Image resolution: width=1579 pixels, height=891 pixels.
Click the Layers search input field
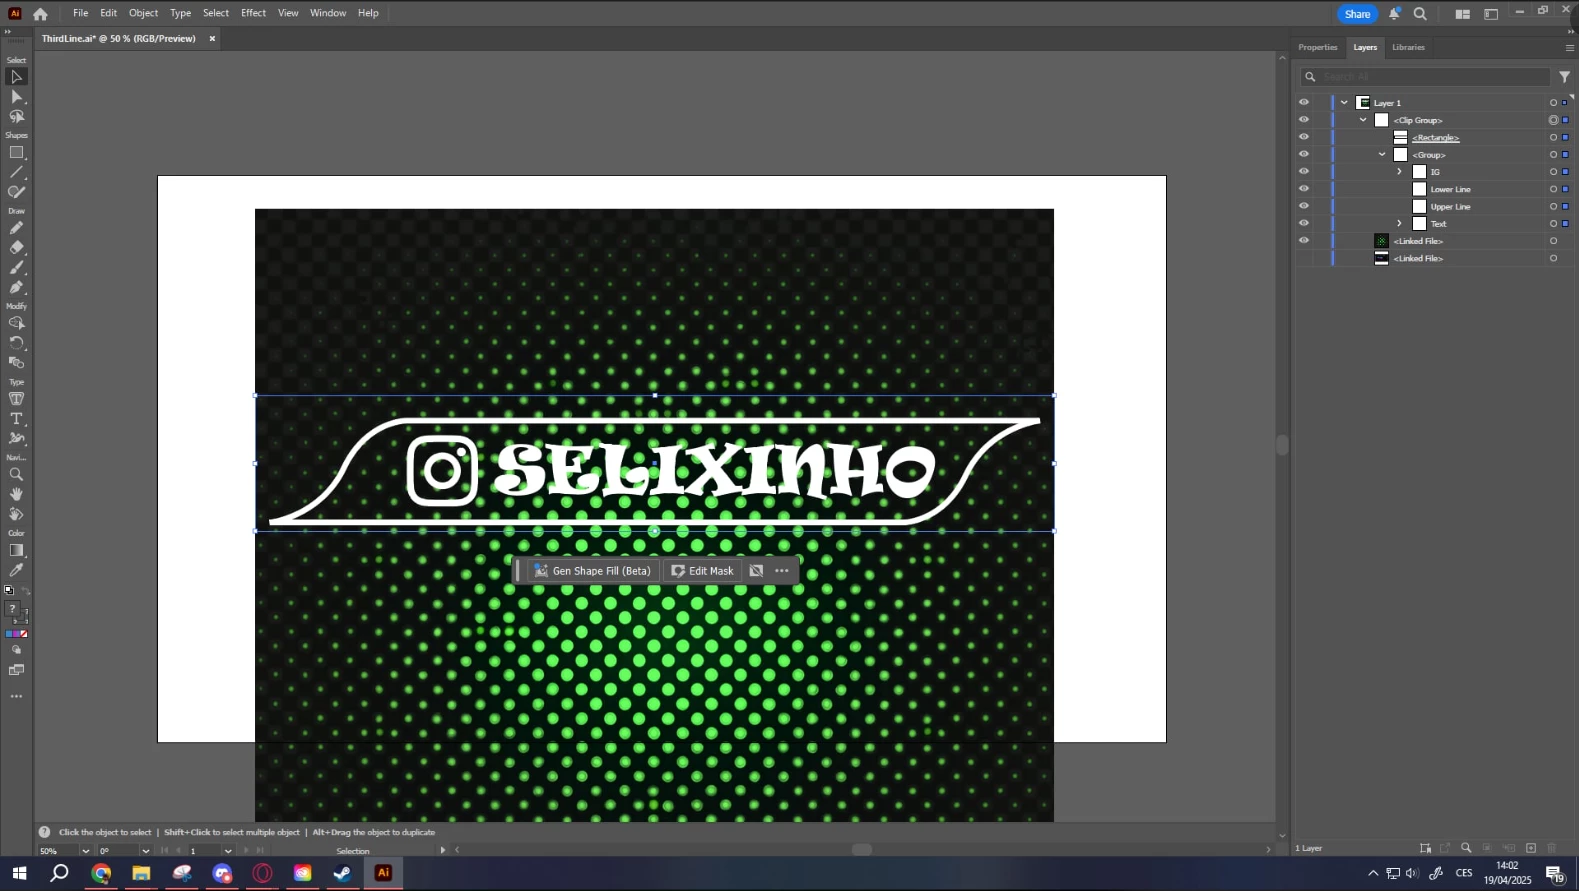tap(1425, 77)
